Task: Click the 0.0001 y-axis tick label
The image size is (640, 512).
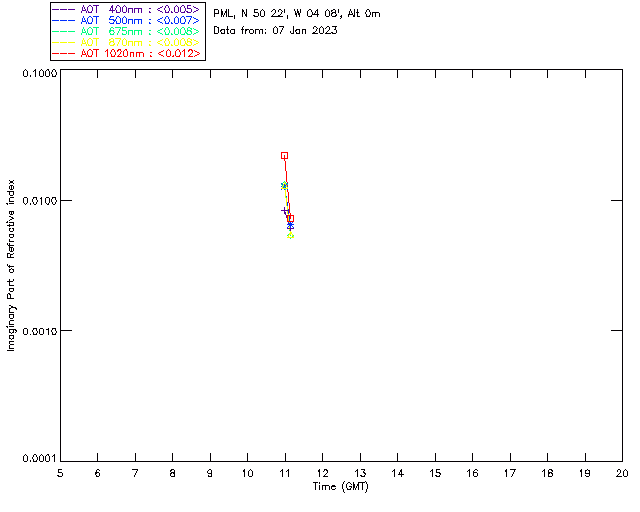Action: click(40, 459)
